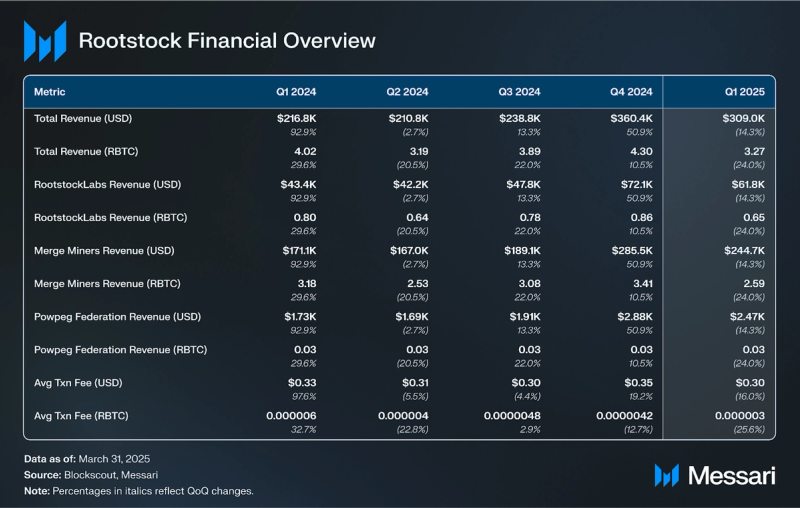This screenshot has width=800, height=508.
Task: Click the Merge Miners Revenue (USD) label
Action: 104,250
